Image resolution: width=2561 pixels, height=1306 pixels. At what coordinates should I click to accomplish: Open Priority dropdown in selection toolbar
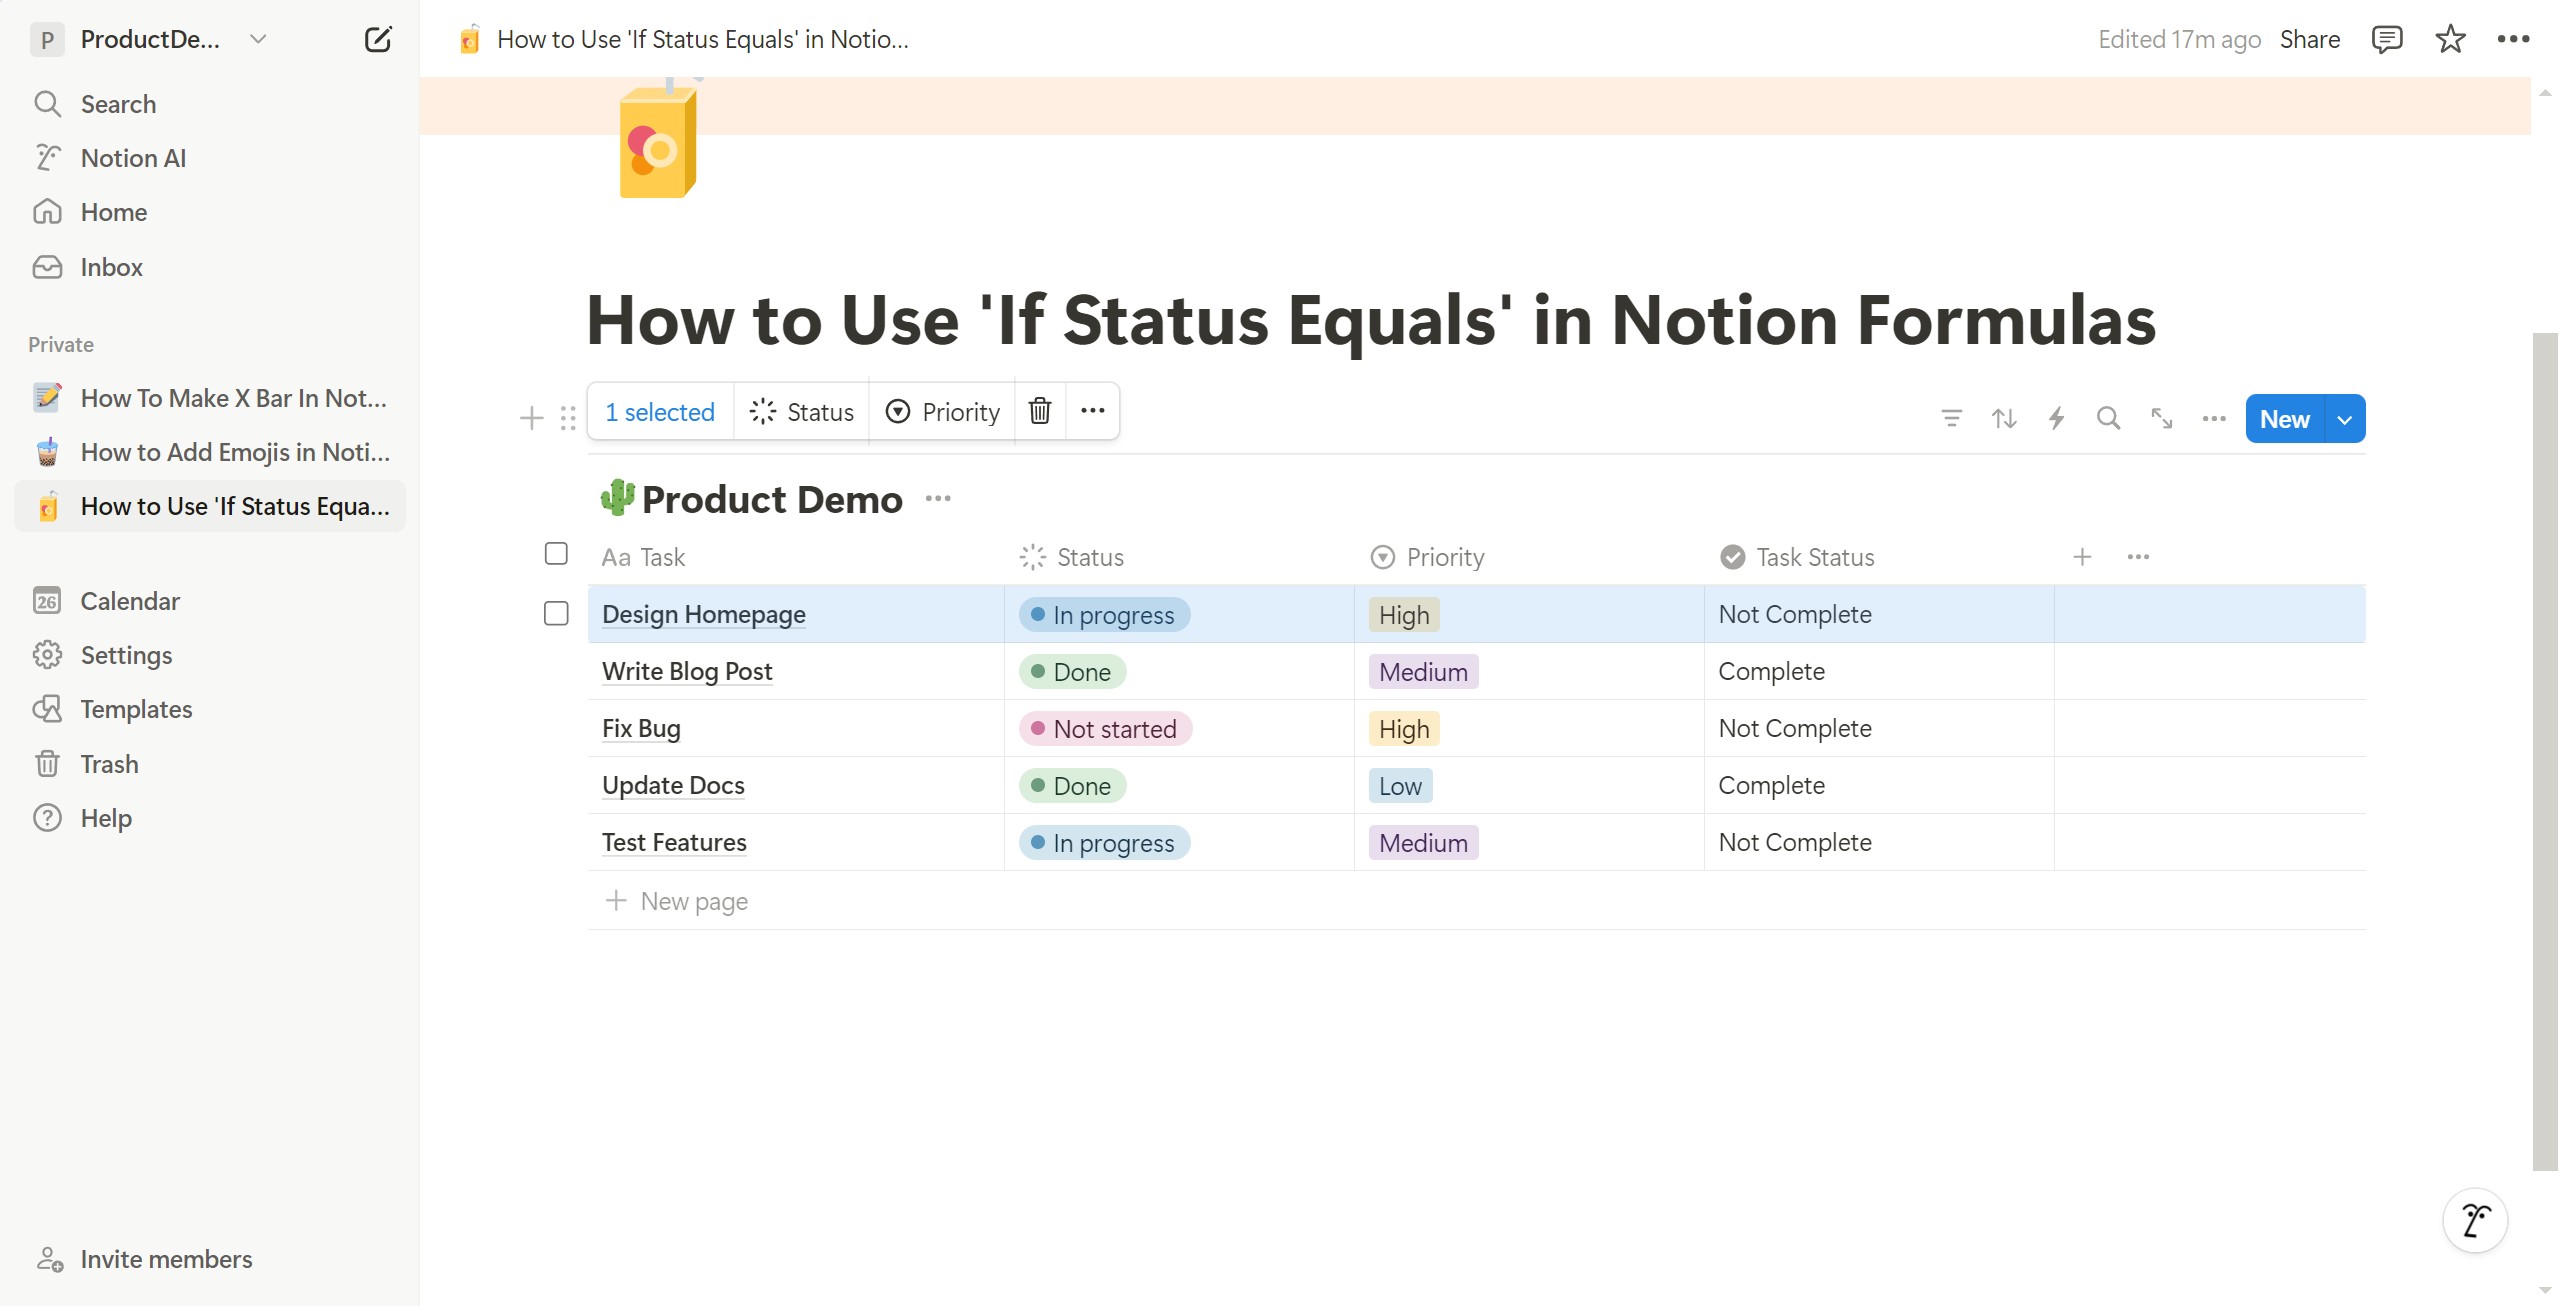943,412
